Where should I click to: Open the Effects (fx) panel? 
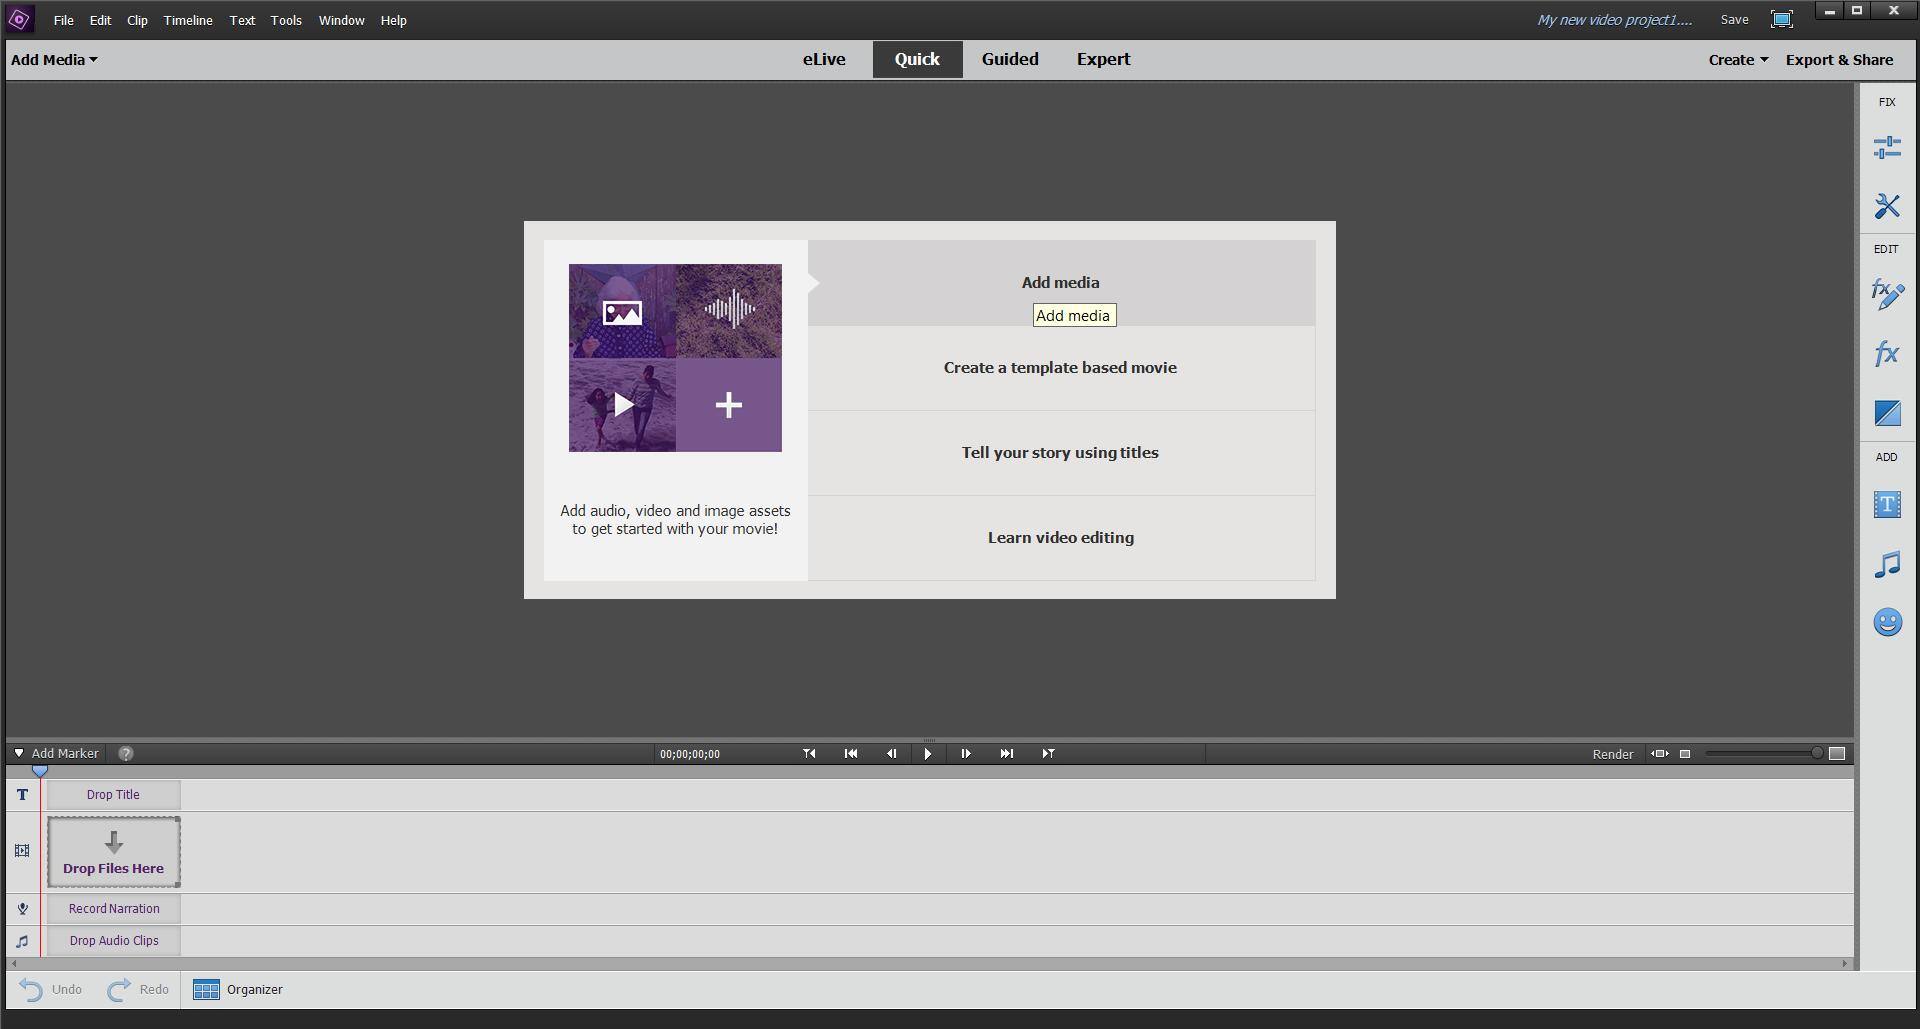coord(1886,353)
